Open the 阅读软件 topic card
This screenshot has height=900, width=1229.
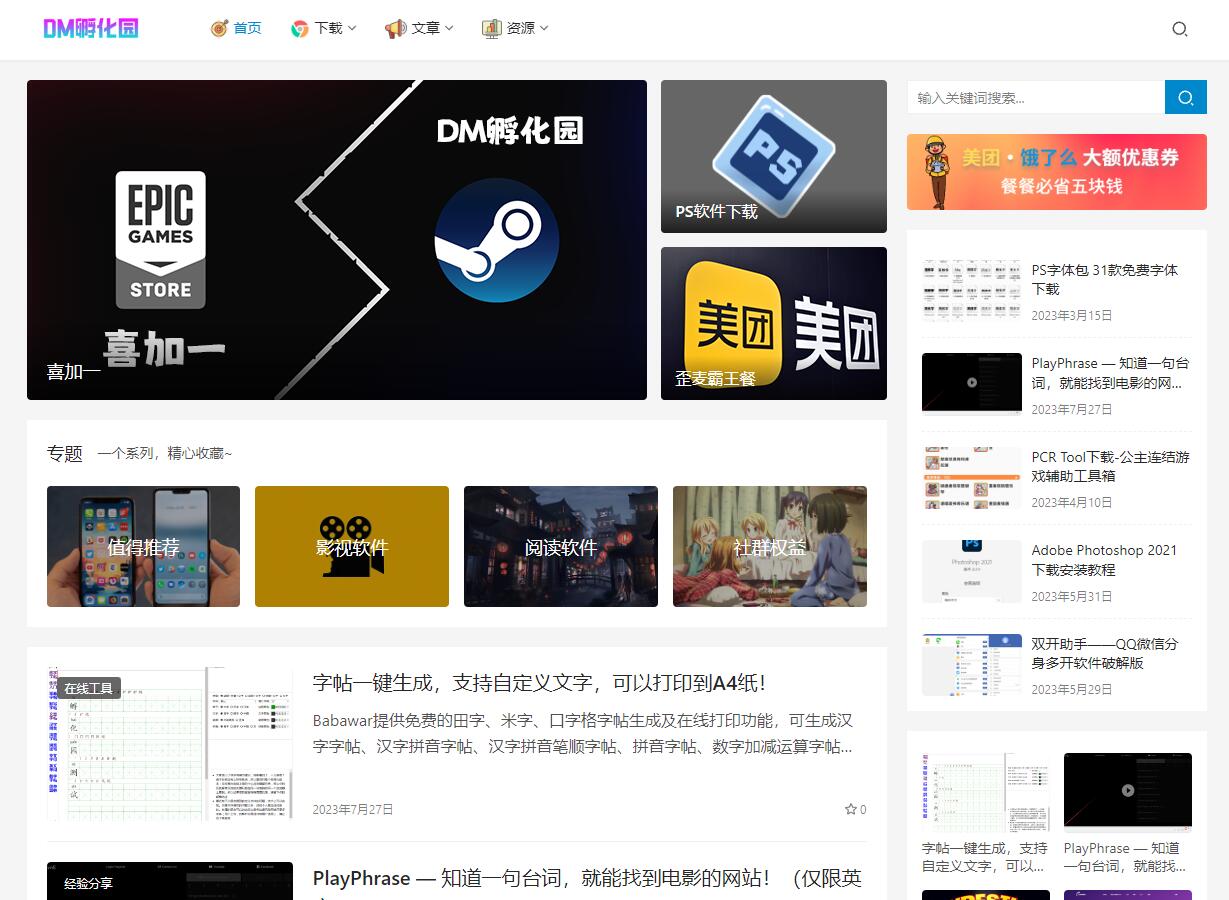(561, 546)
